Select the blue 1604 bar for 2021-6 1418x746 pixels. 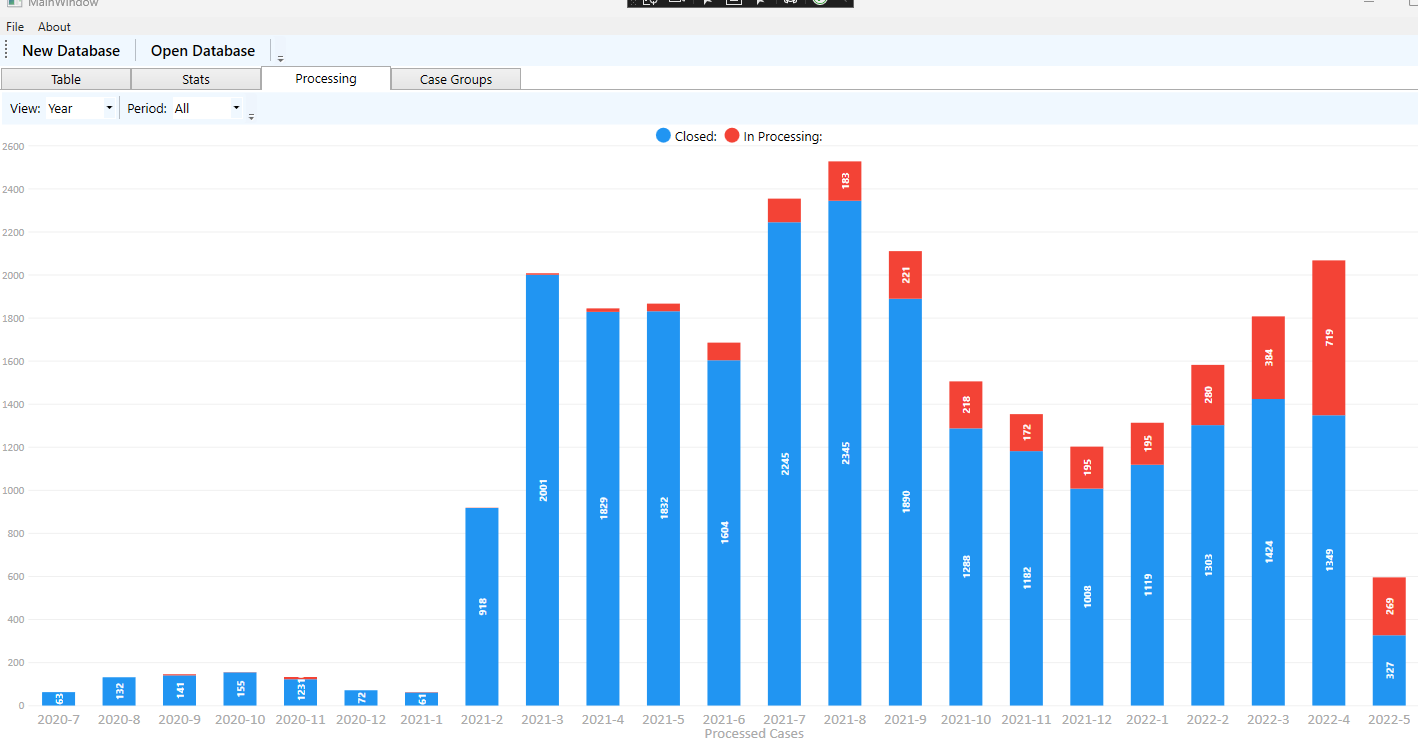coord(724,533)
